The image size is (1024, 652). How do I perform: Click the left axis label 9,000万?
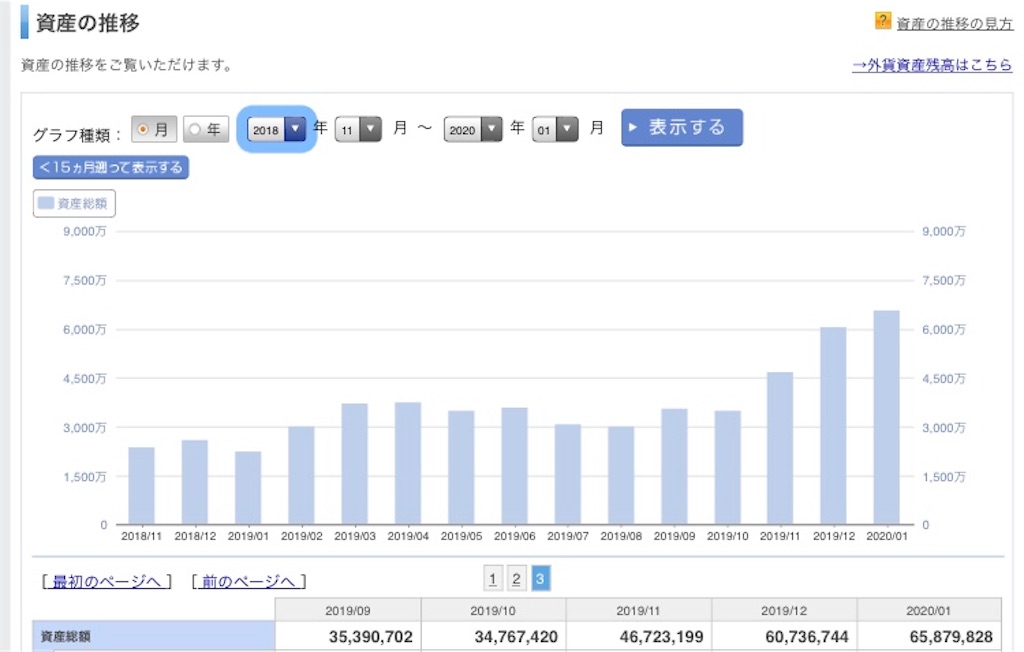[84, 231]
